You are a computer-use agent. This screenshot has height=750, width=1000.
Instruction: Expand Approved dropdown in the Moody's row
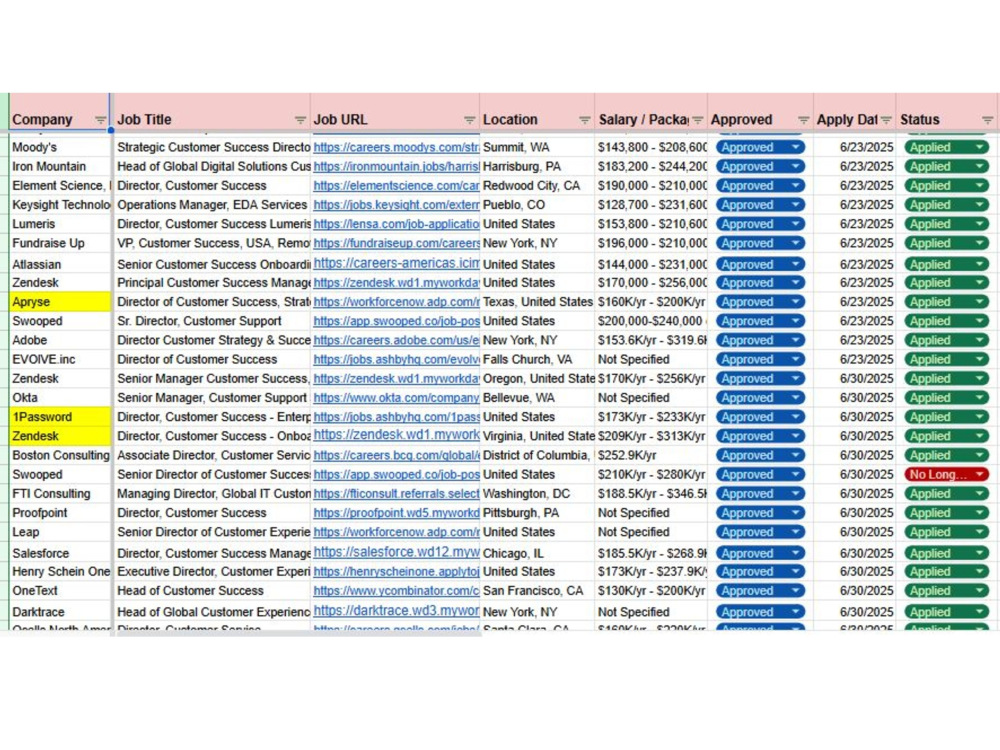pos(795,147)
